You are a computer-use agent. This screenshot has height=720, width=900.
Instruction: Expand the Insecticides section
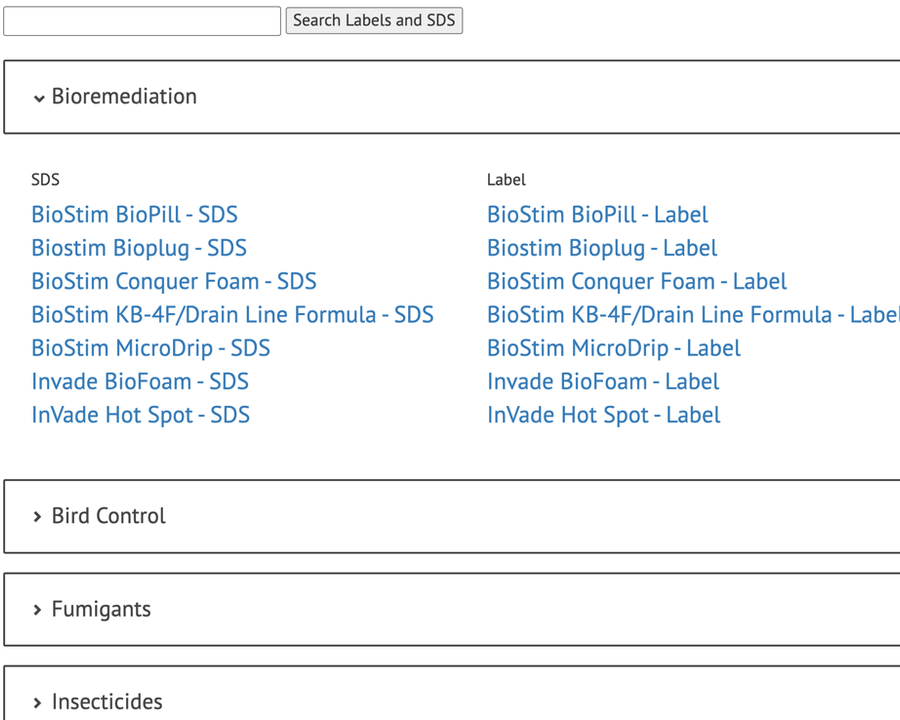[x=107, y=701]
